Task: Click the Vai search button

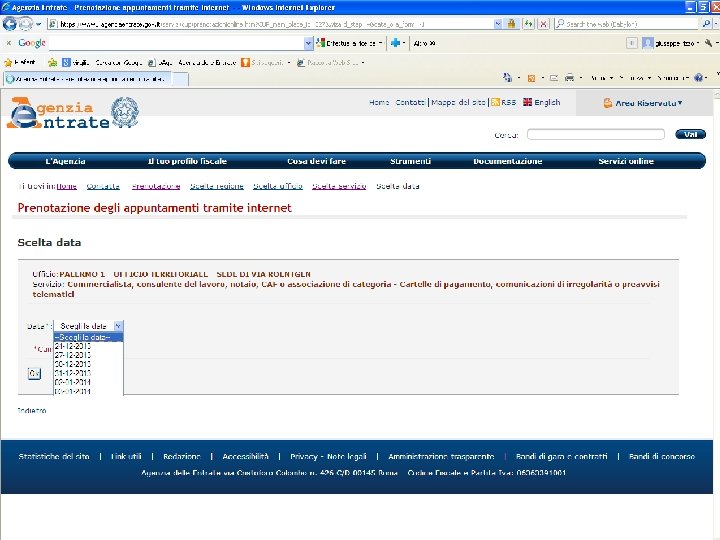Action: tap(690, 134)
